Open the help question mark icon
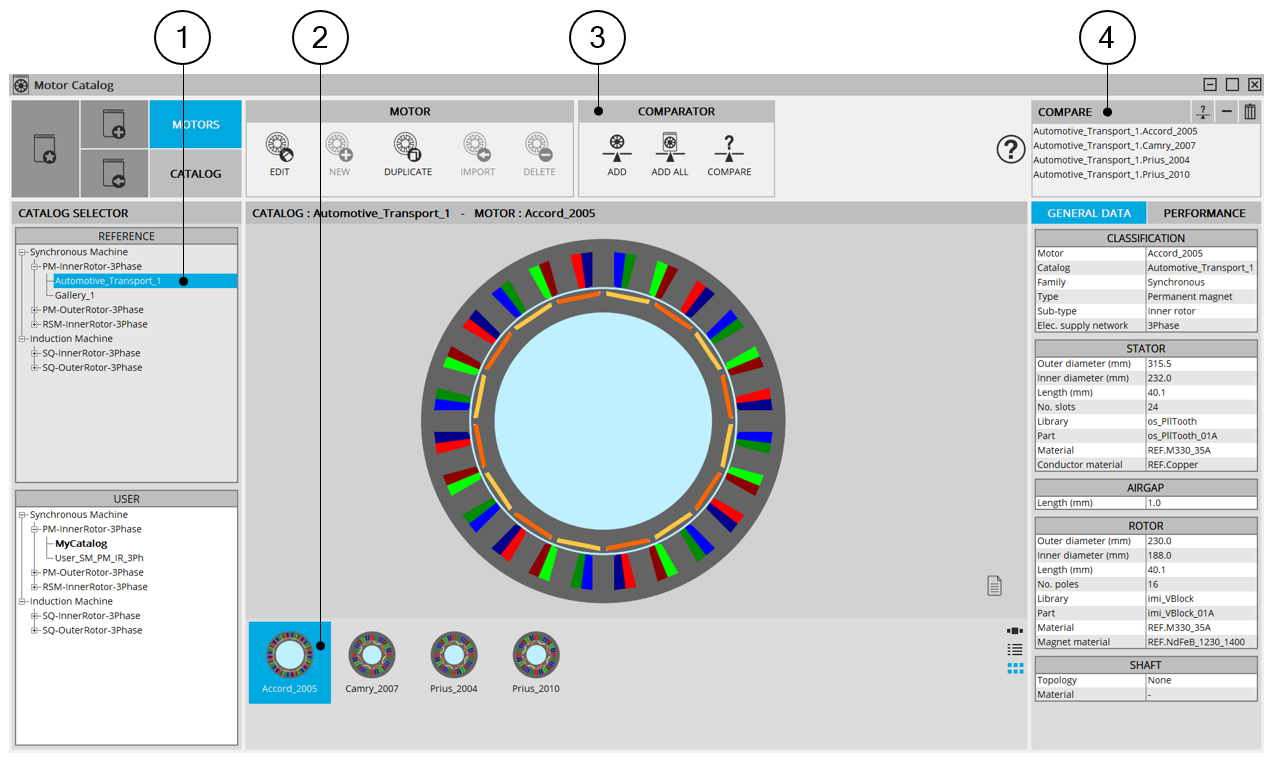This screenshot has height=761, width=1272. click(x=1011, y=150)
